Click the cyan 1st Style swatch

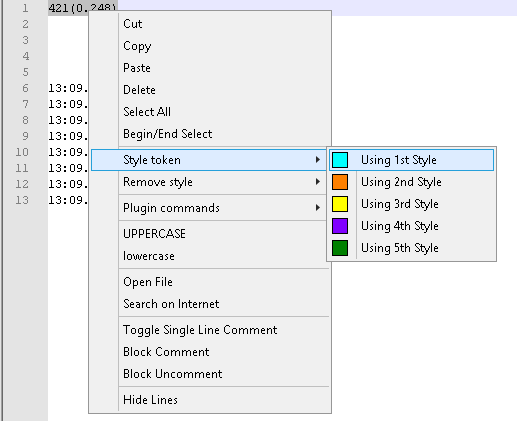[x=340, y=160]
